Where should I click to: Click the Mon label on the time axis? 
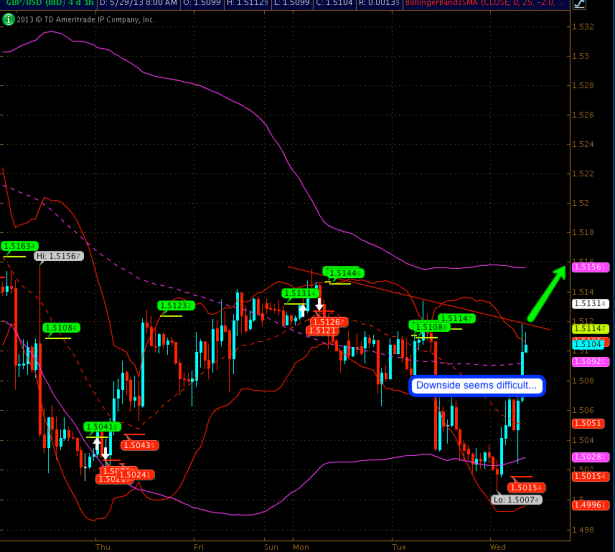click(x=301, y=547)
